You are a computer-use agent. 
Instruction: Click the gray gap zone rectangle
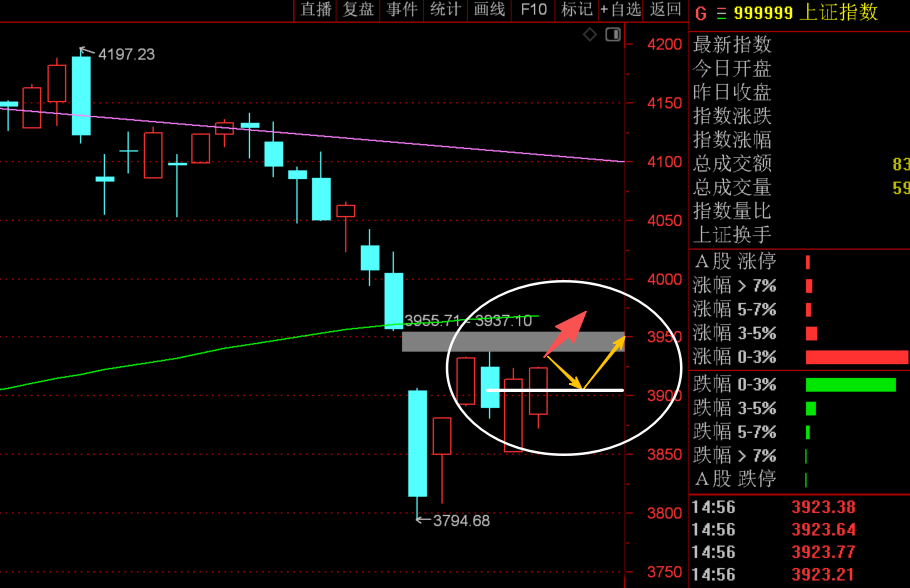(x=513, y=342)
